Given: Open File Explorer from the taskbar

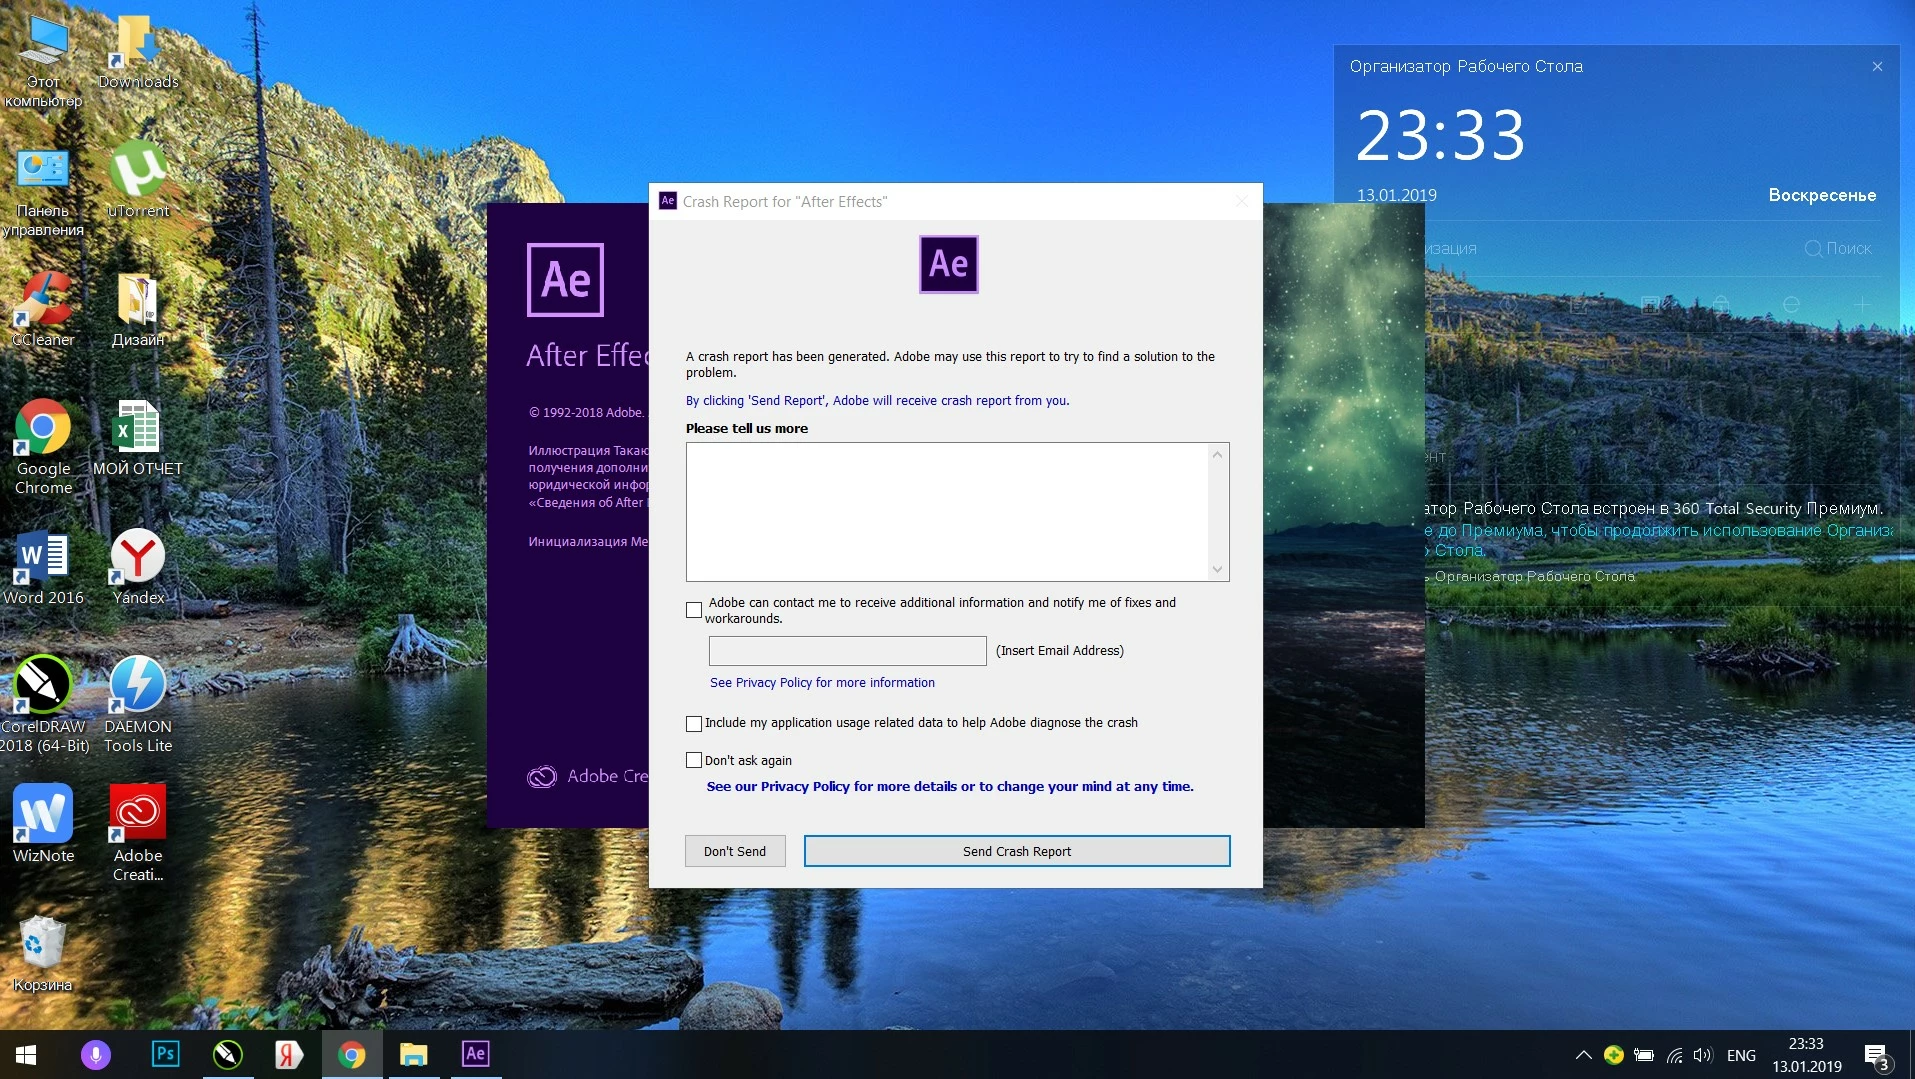Looking at the screenshot, I should 413,1054.
